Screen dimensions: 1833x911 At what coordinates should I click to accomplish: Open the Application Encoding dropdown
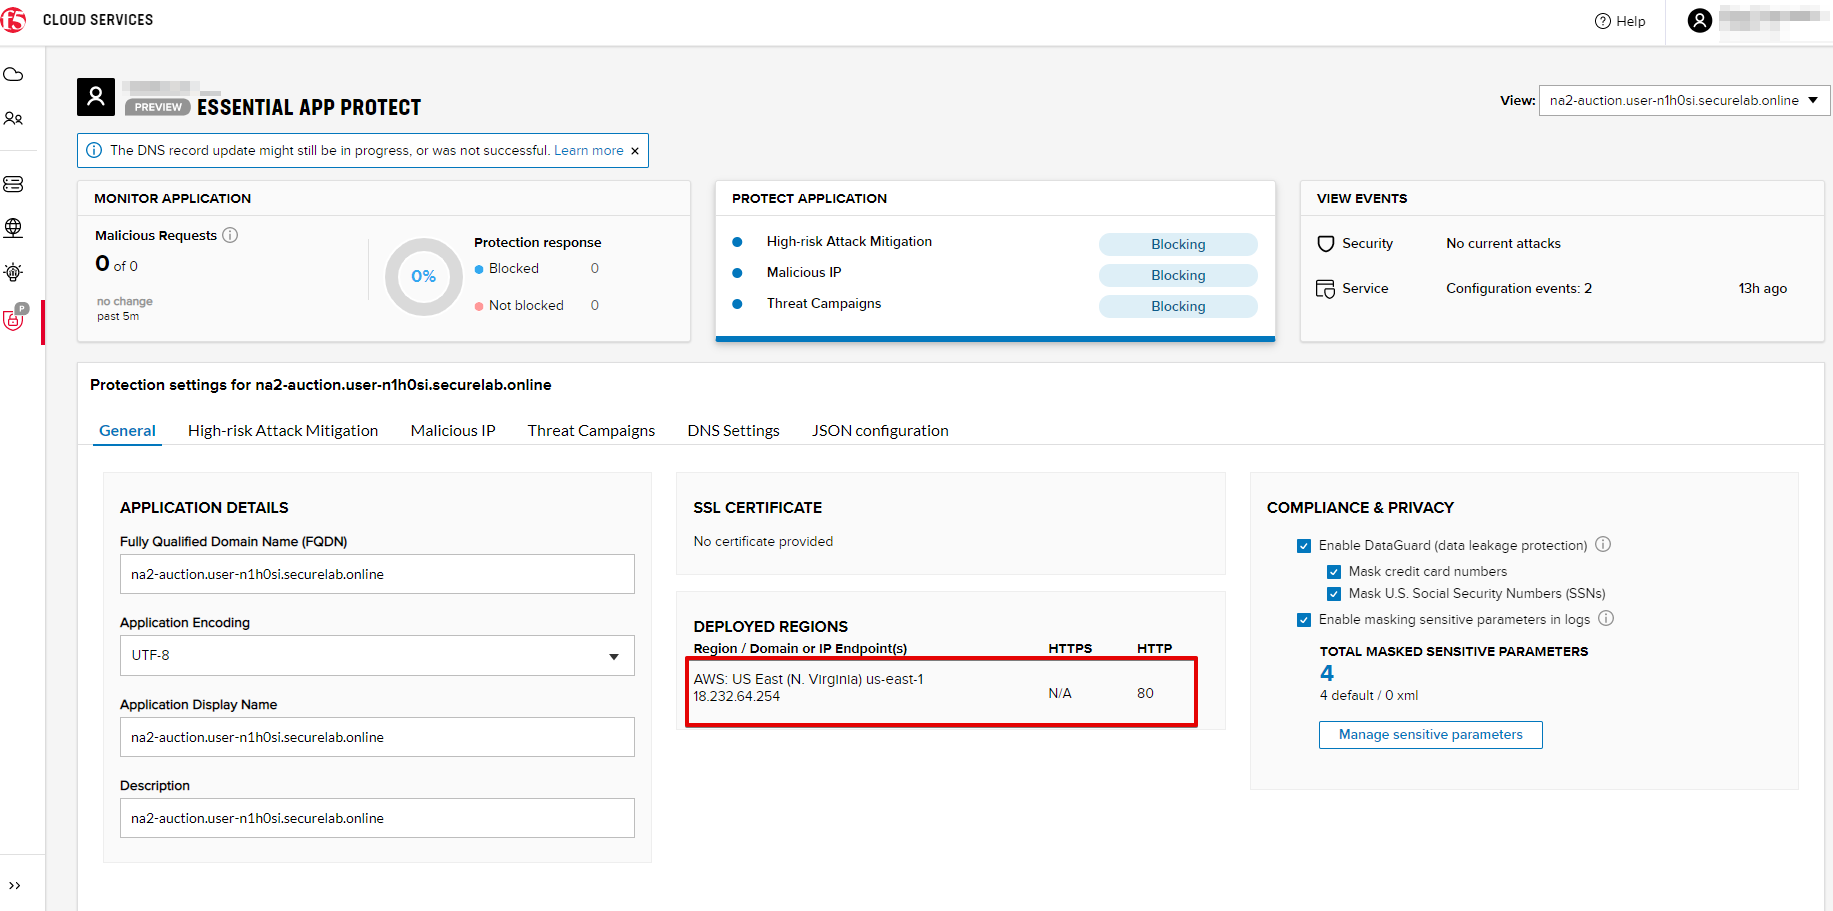tap(377, 656)
